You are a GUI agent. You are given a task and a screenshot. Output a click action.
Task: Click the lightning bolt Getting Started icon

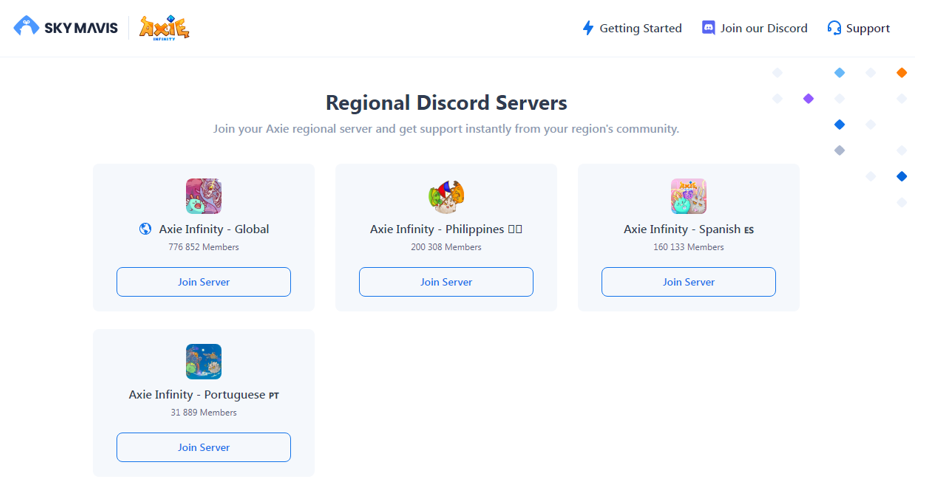coord(588,28)
